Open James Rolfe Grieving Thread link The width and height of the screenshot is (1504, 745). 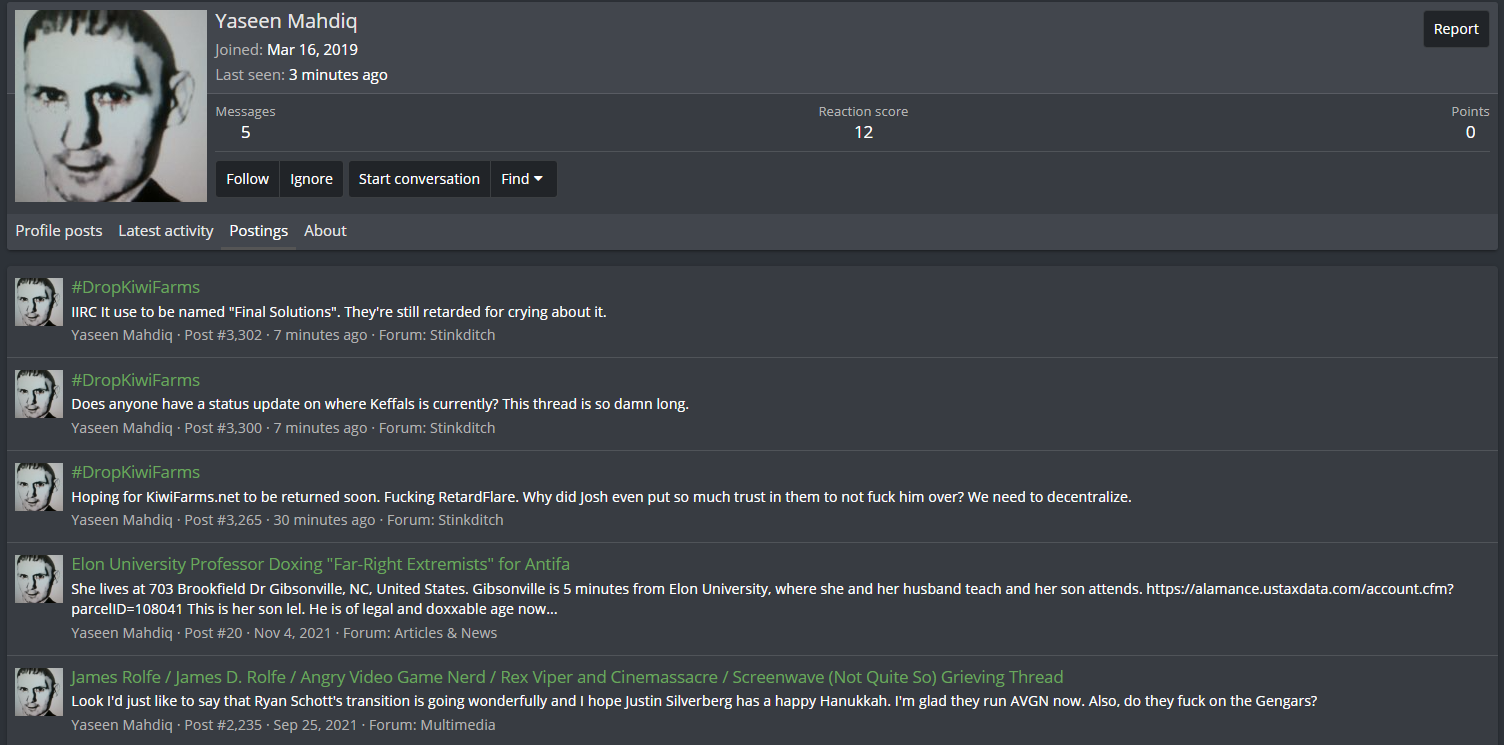coord(567,677)
